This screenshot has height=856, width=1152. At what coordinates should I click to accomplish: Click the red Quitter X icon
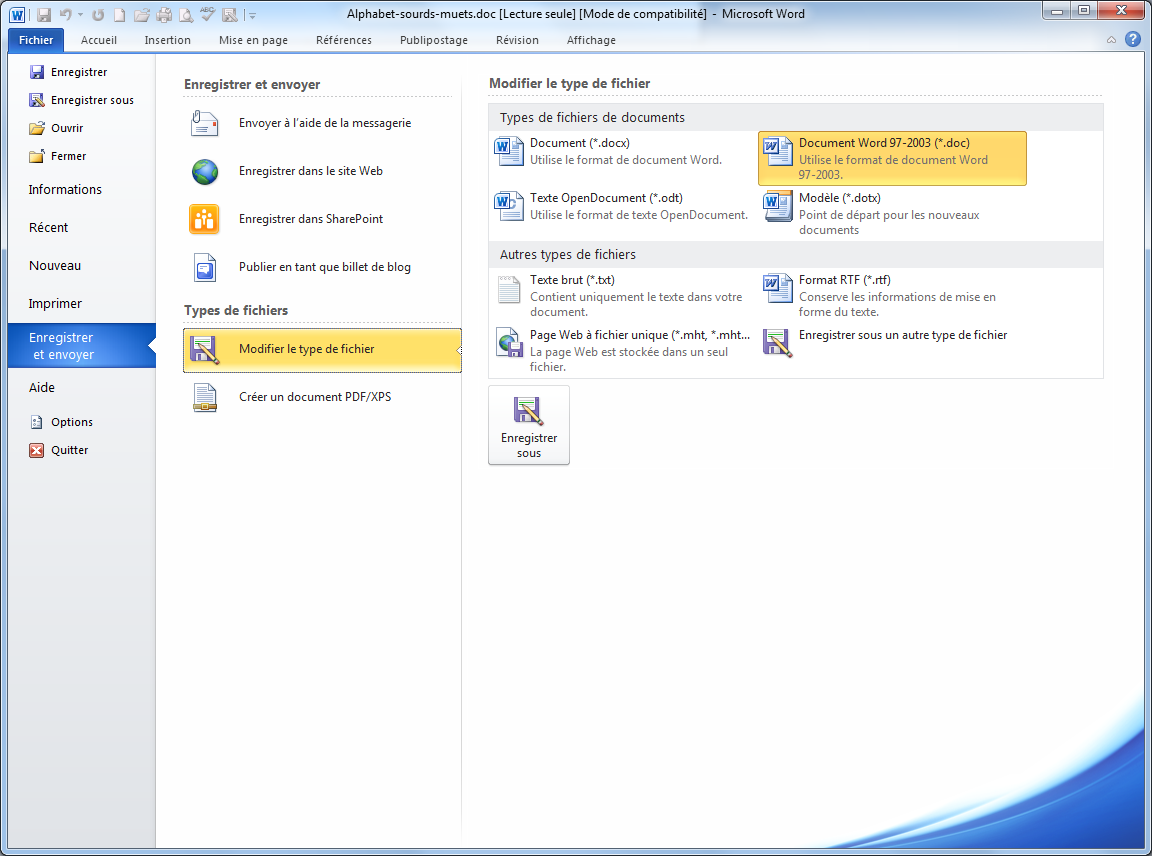(x=37, y=450)
